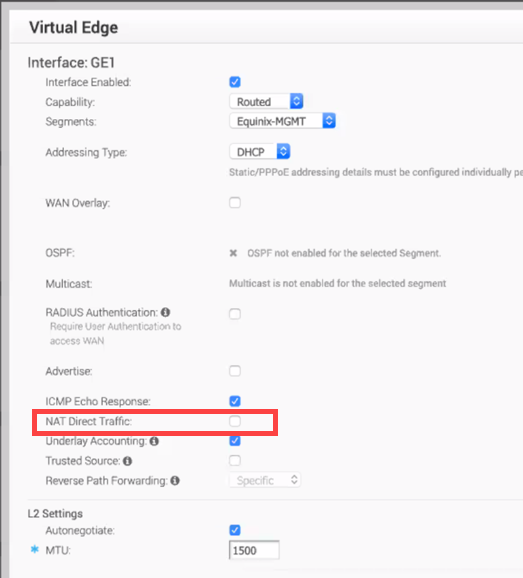
Task: Enable the Trusted Source checkbox
Action: pos(235,460)
